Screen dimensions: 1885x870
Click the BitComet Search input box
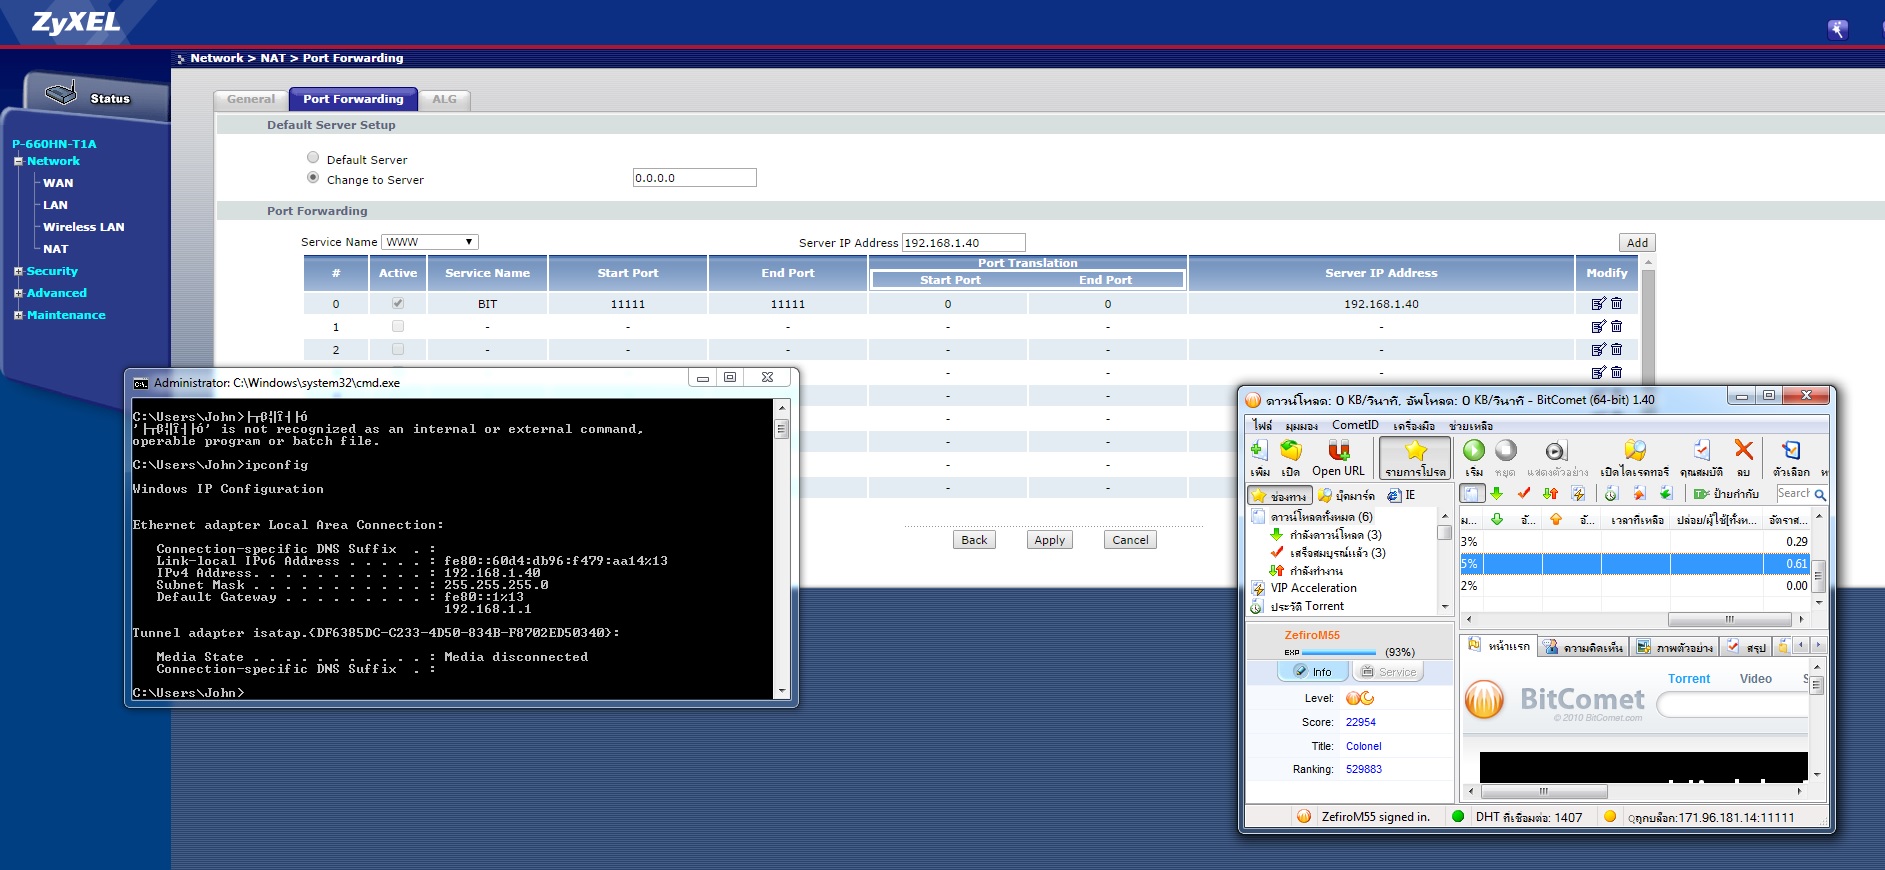point(1794,494)
